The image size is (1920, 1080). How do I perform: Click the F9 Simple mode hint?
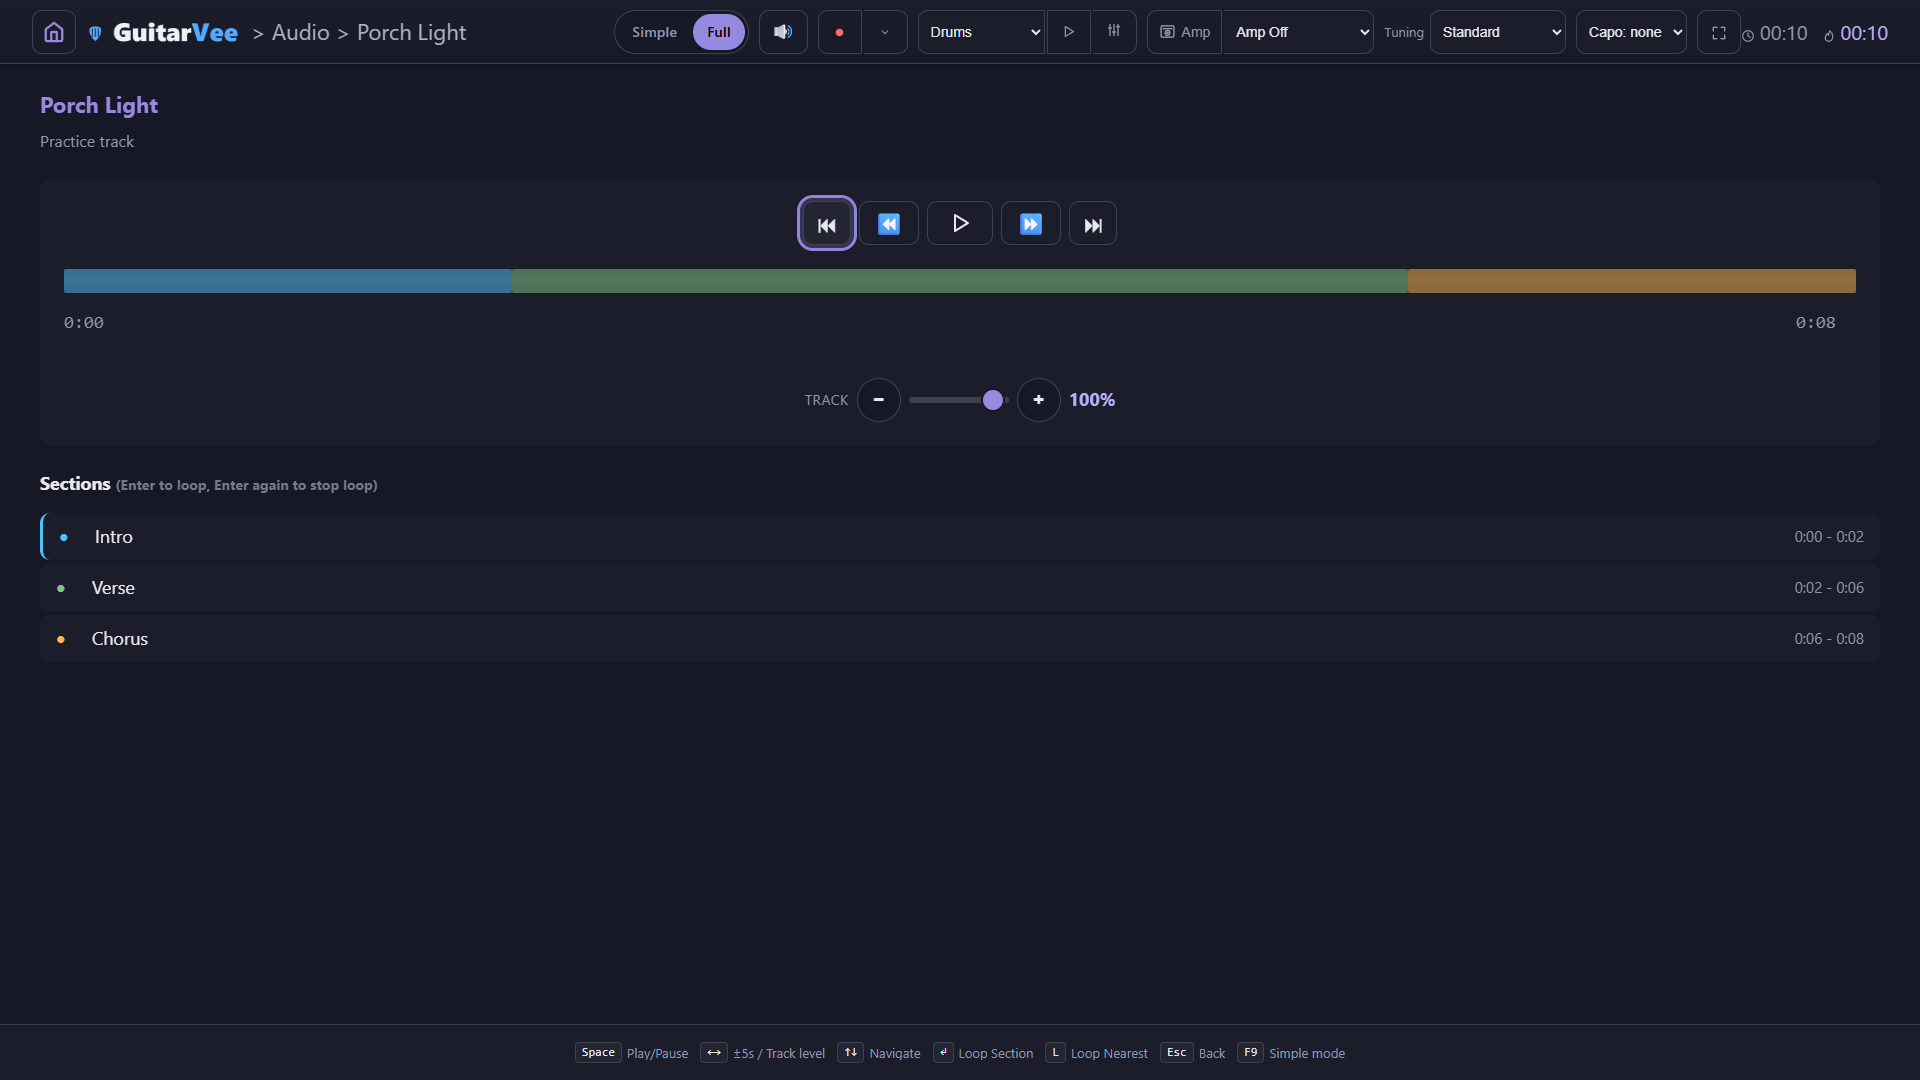(x=1291, y=1053)
